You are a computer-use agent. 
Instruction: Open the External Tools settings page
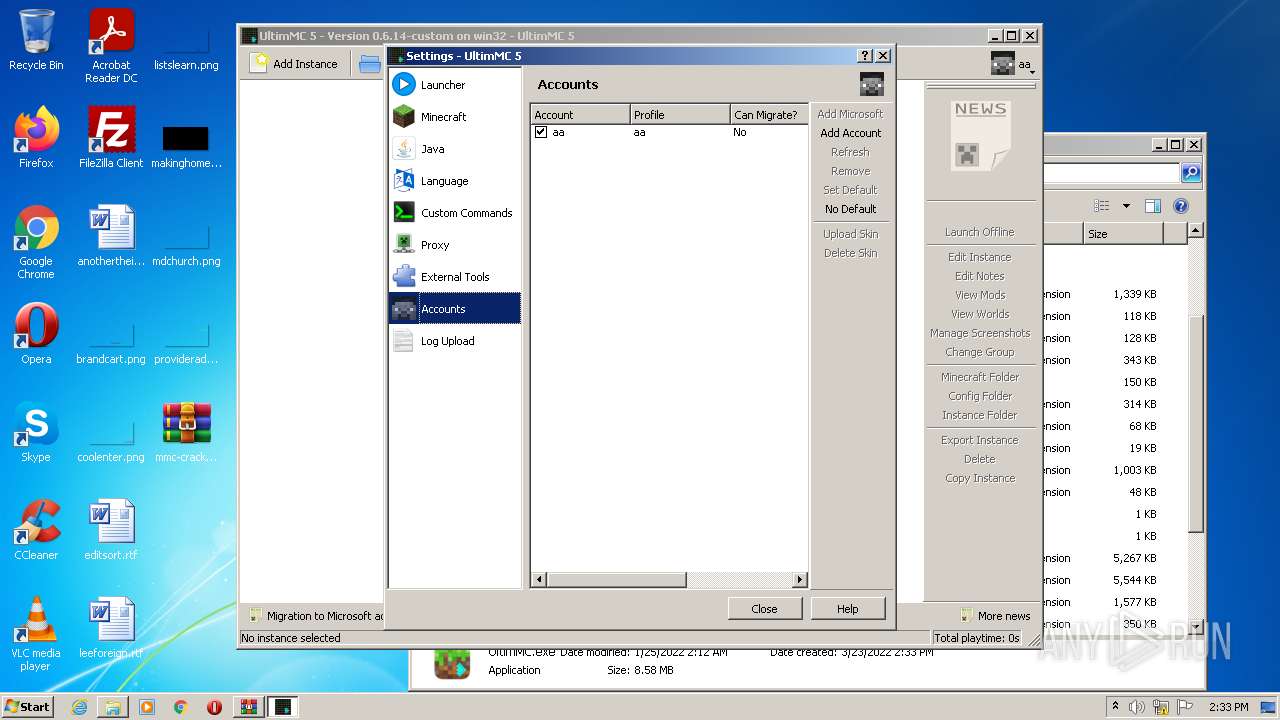454,277
